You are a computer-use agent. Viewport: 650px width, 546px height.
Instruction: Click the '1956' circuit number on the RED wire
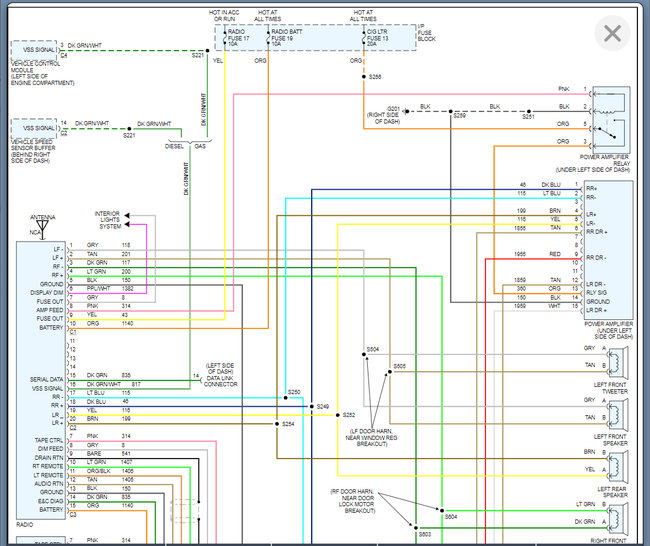click(x=520, y=254)
